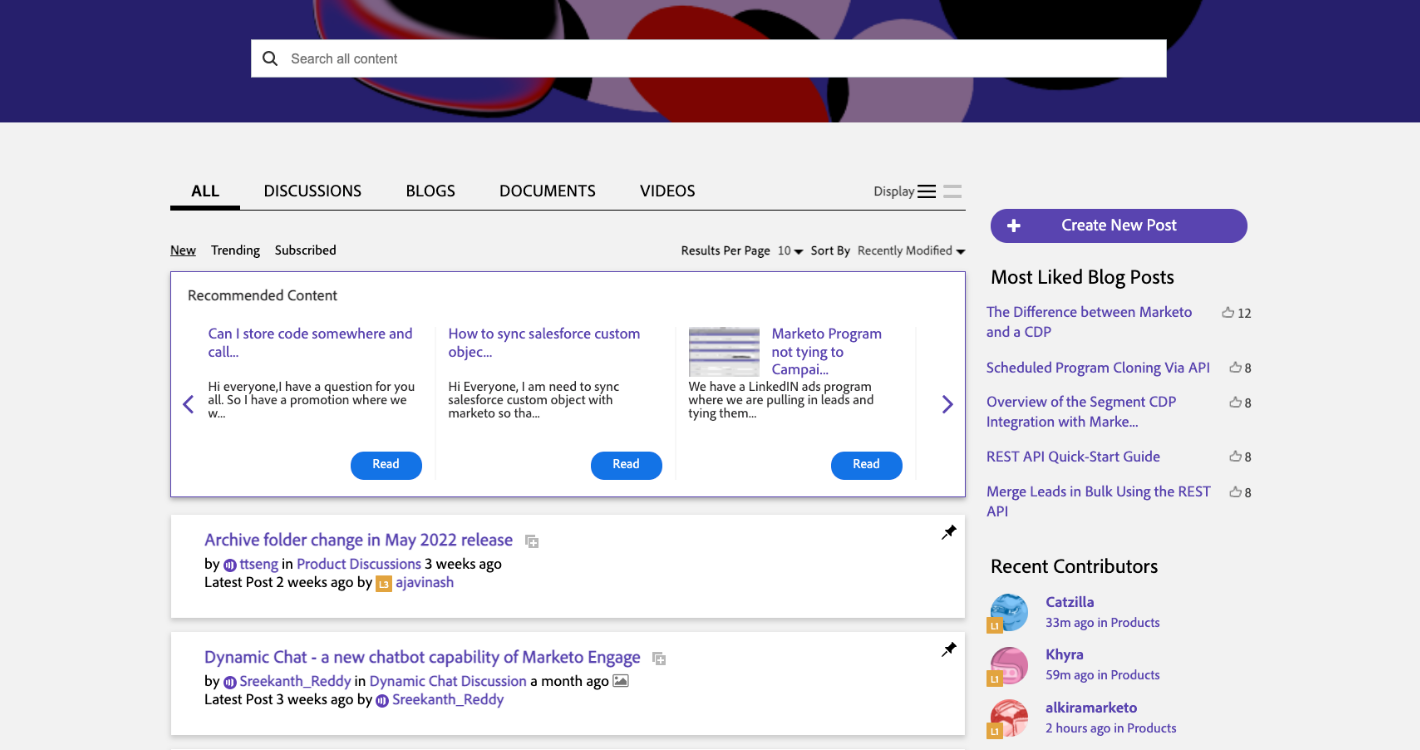Image resolution: width=1420 pixels, height=750 pixels.
Task: Open Sreekanth_Reddy link in the Latest Post line
Action: (x=448, y=700)
